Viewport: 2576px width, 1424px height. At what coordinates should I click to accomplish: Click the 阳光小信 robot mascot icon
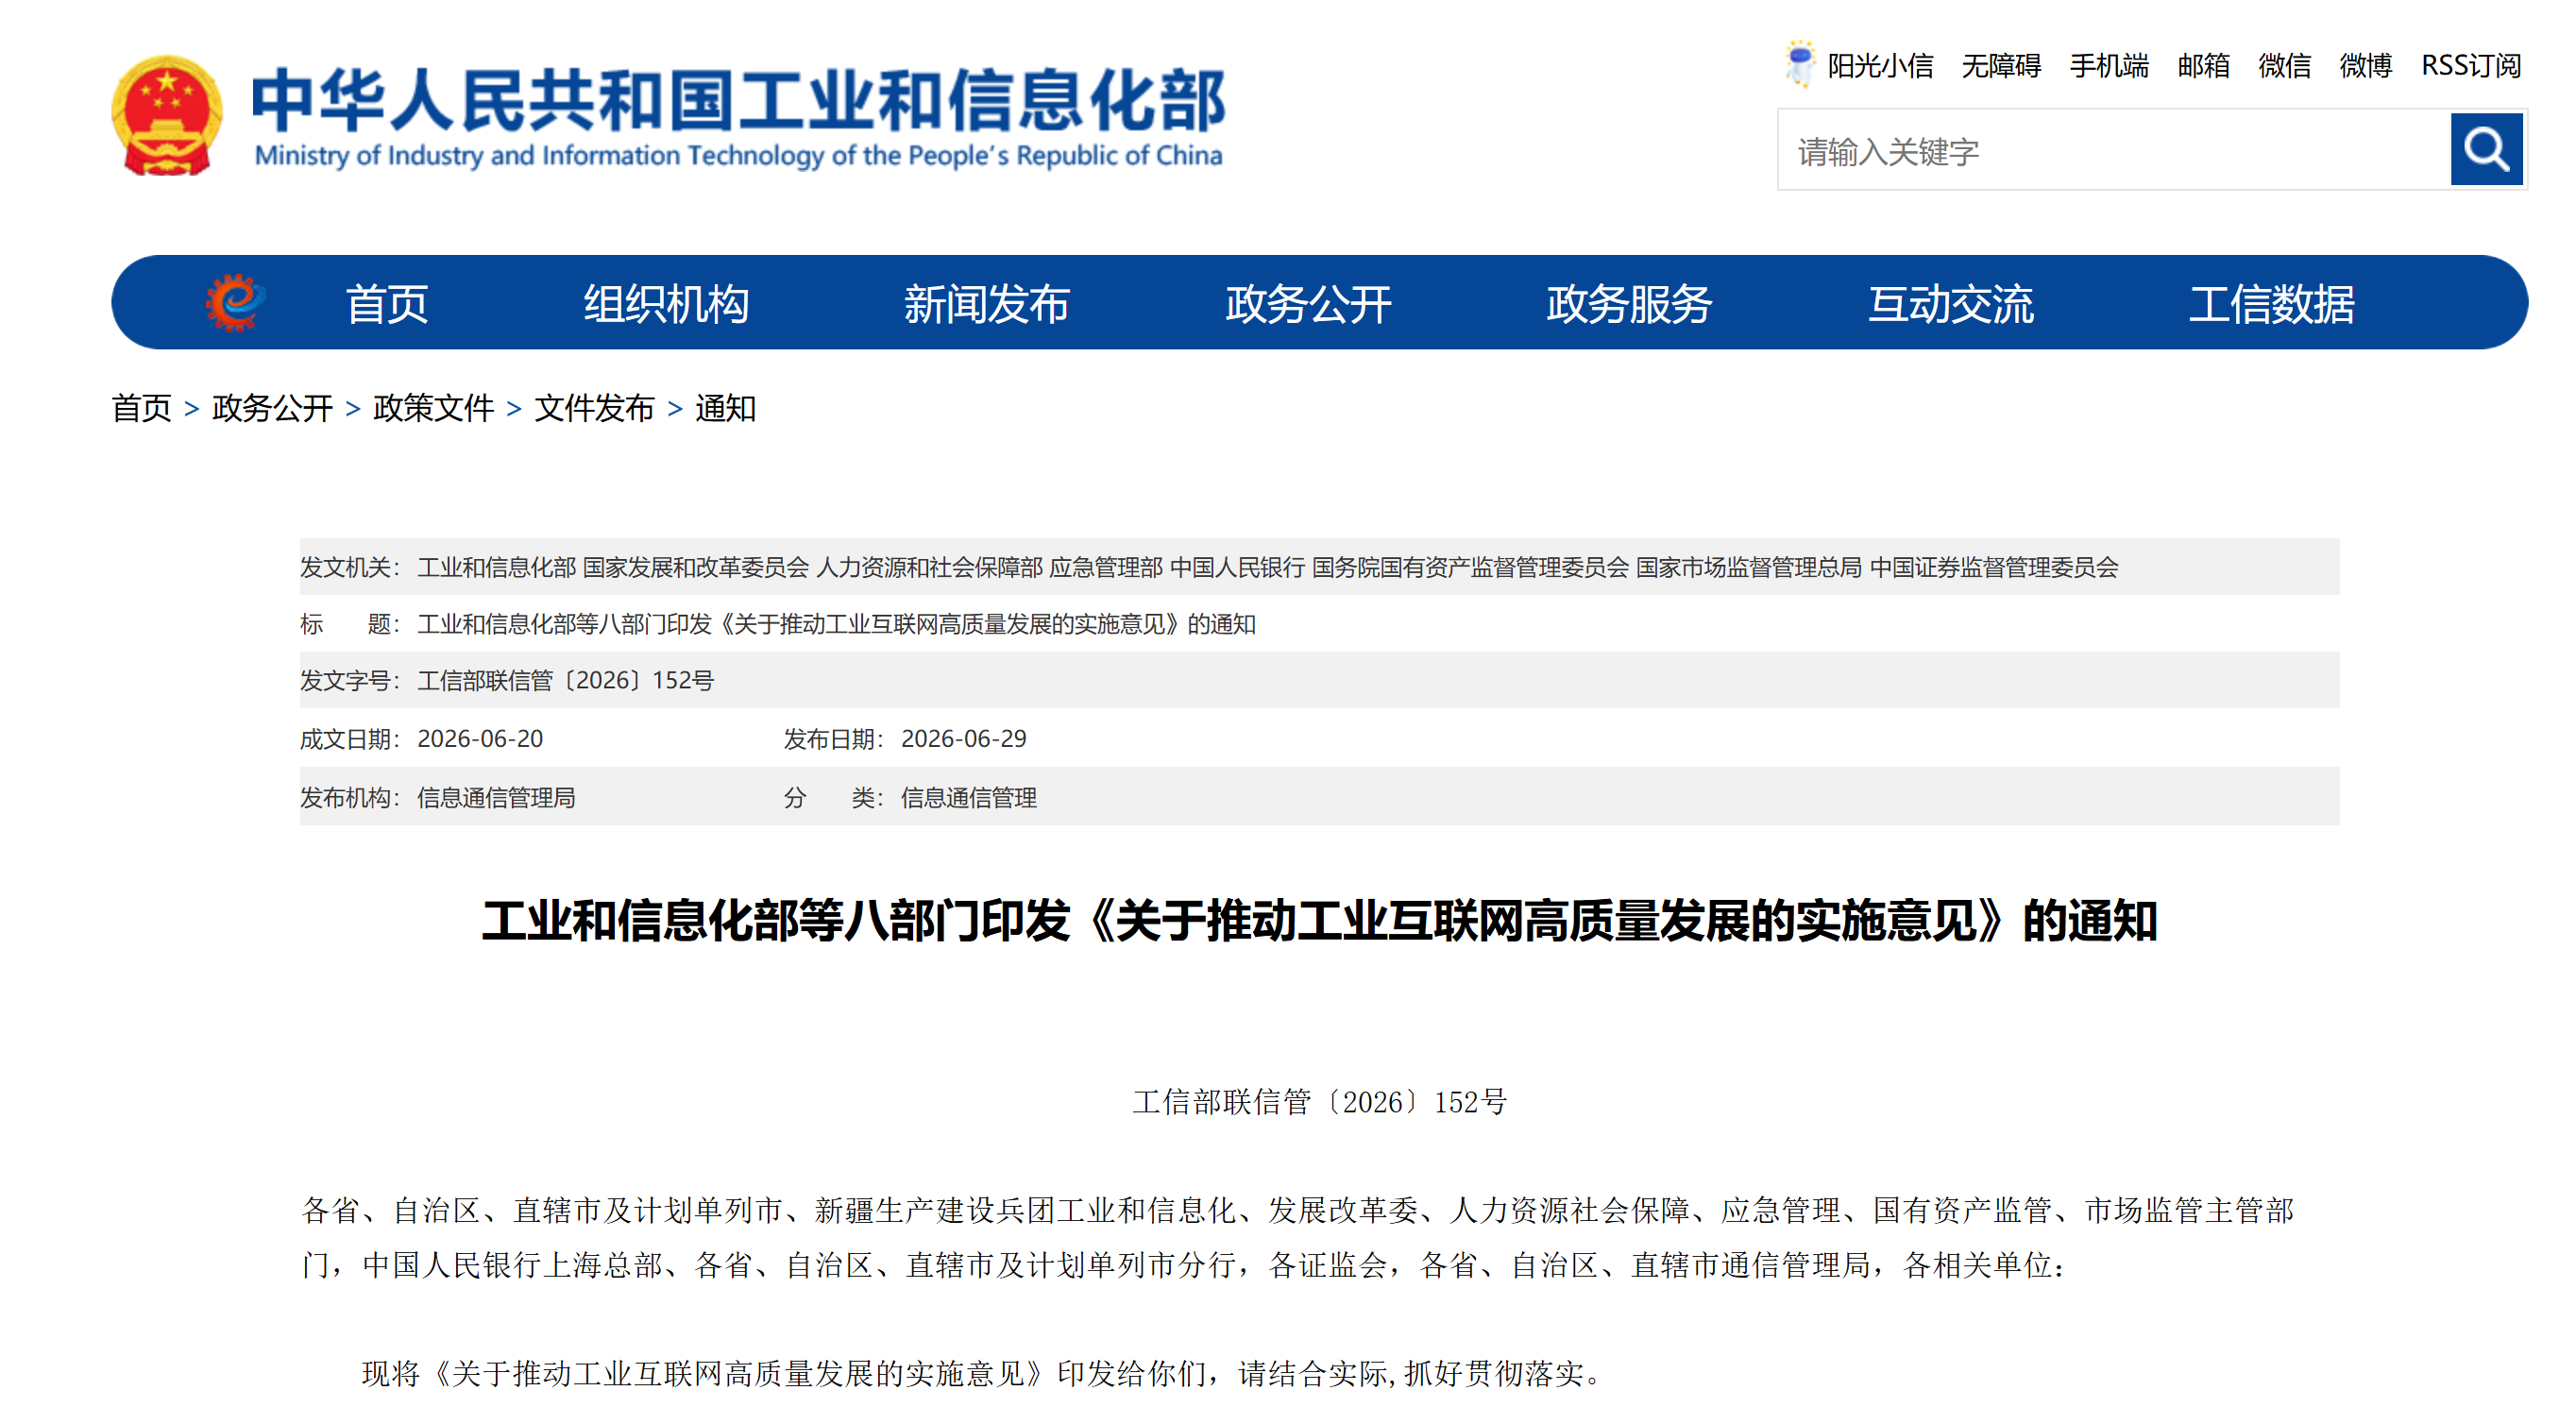pyautogui.click(x=1799, y=63)
